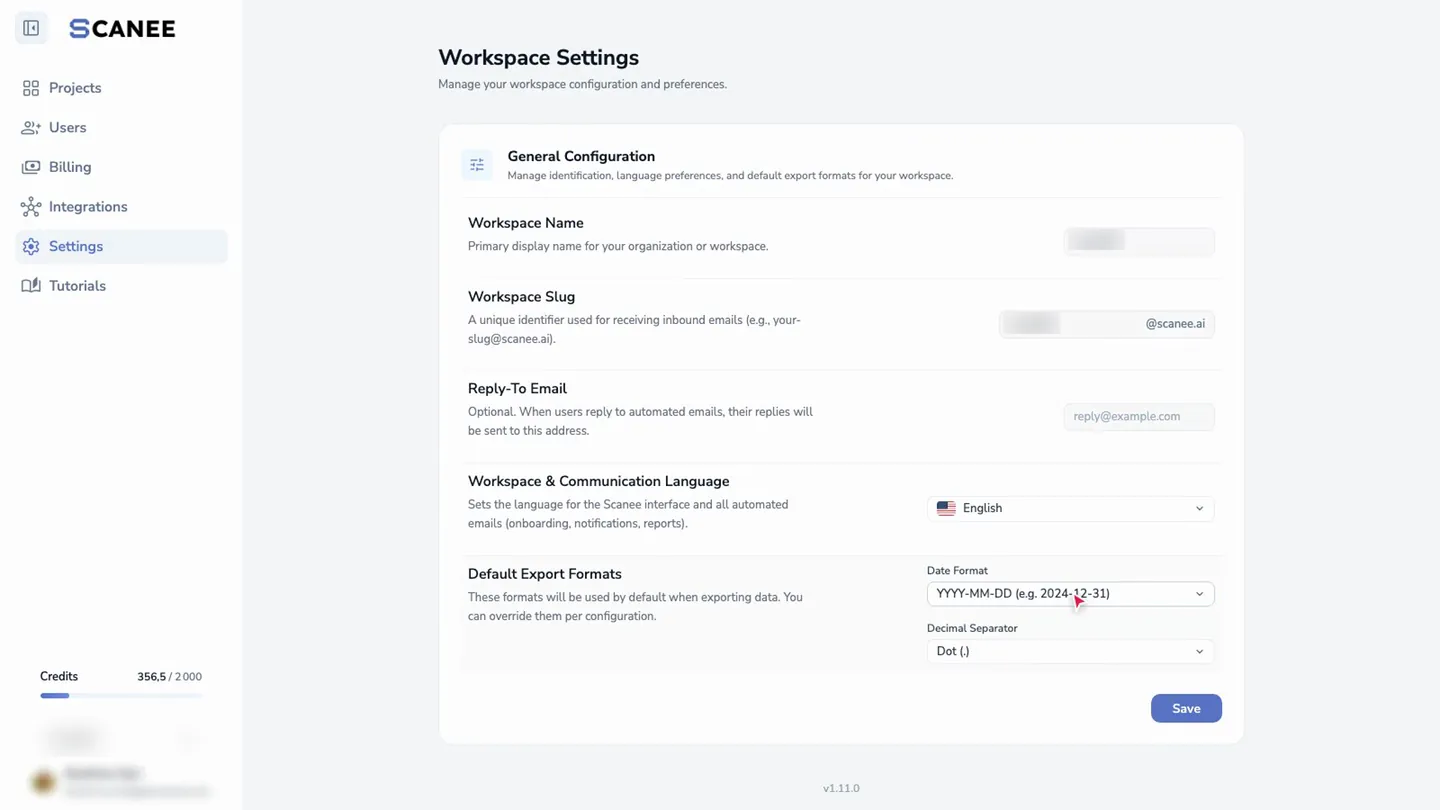
Task: Click the Reply-To Email field
Action: [1139, 416]
